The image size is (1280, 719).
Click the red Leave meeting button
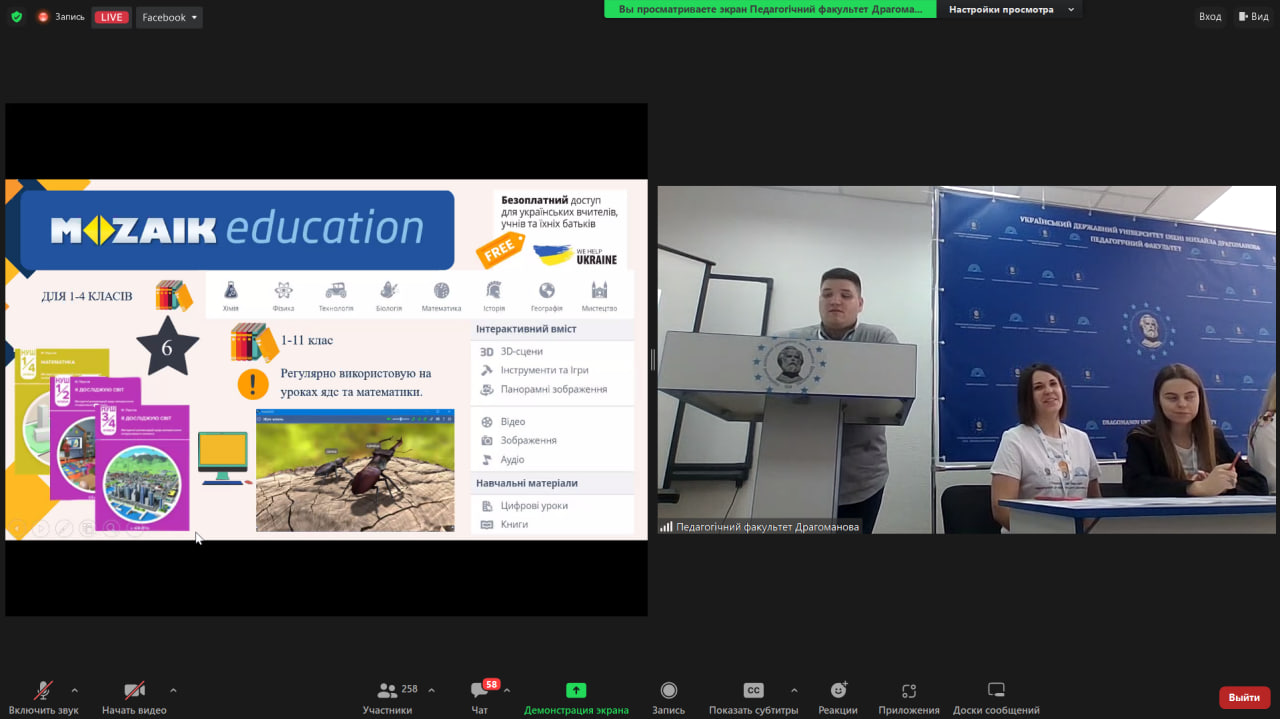coord(1244,697)
